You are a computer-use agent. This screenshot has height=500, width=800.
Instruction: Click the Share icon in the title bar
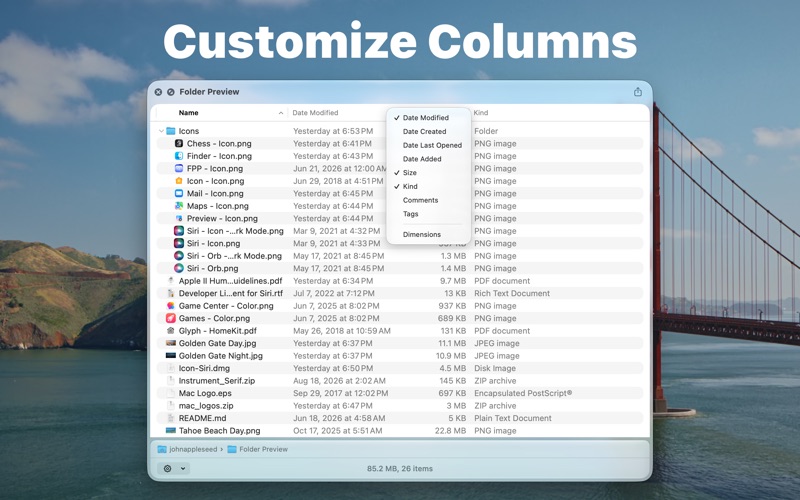tap(637, 92)
